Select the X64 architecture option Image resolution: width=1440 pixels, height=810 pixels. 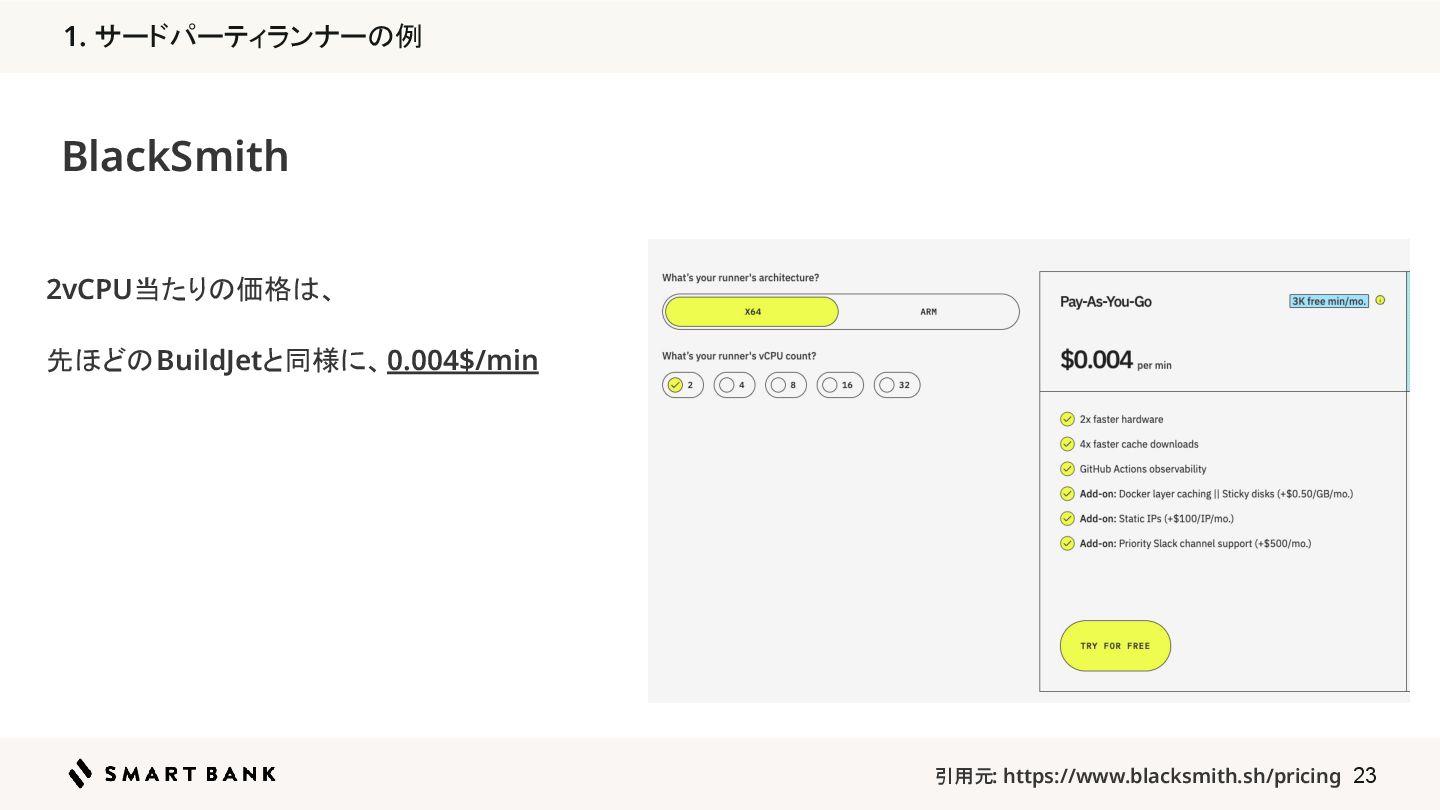[752, 312]
